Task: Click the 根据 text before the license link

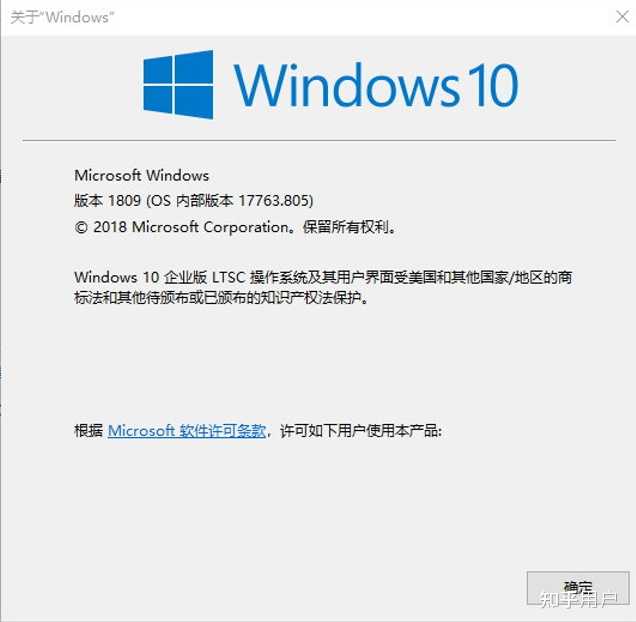Action: pyautogui.click(x=88, y=430)
